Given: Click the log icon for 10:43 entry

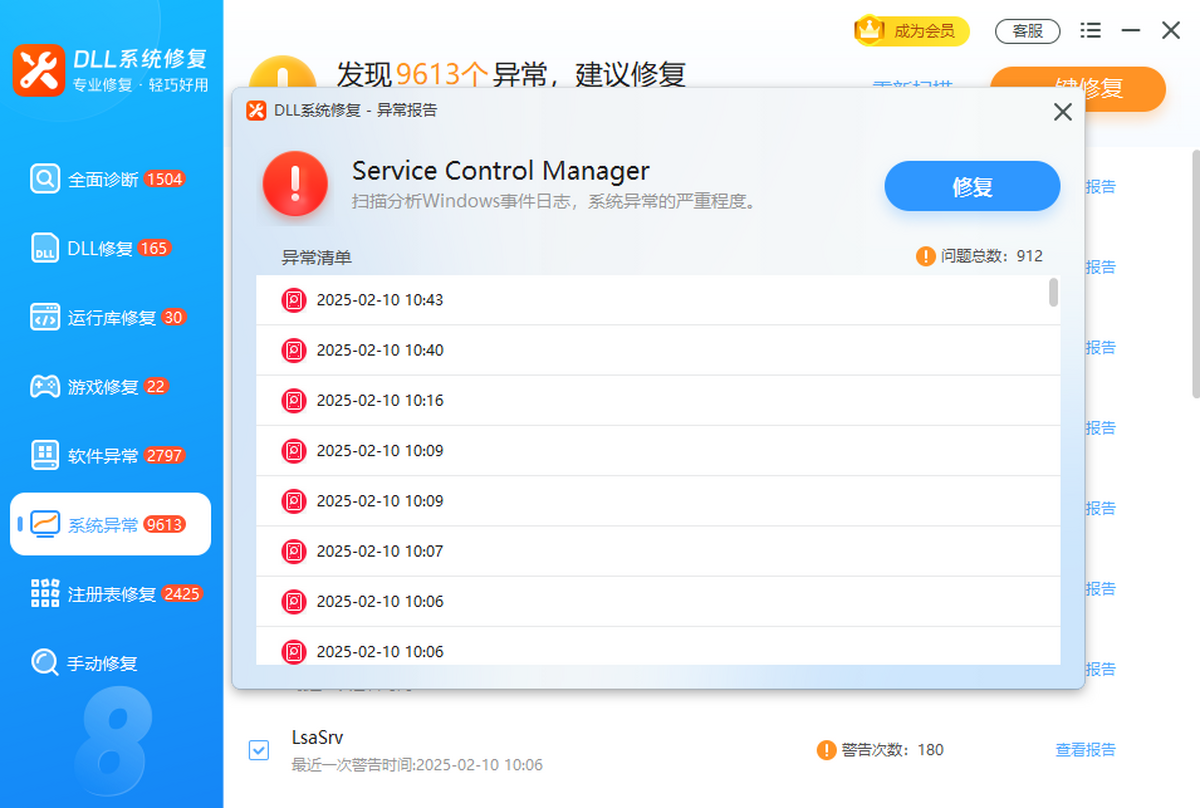Looking at the screenshot, I should tap(294, 300).
